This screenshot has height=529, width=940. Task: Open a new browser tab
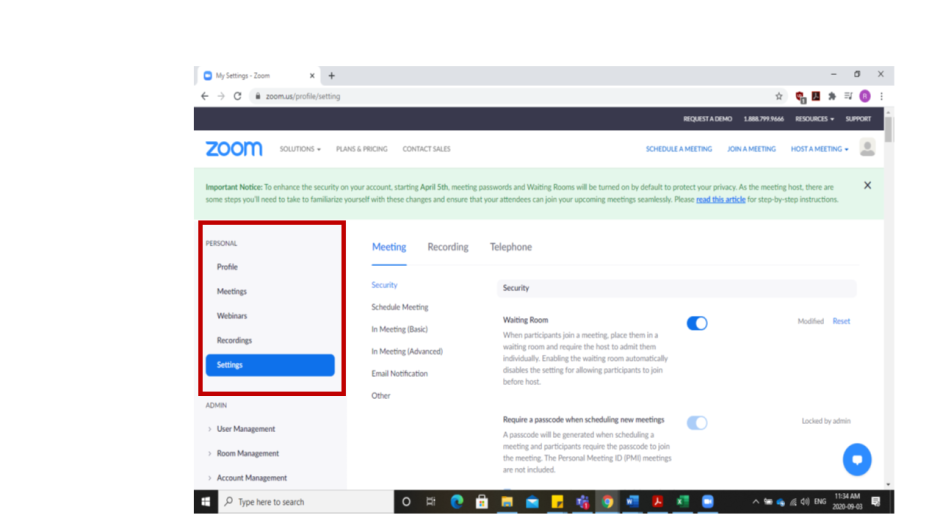tap(332, 76)
